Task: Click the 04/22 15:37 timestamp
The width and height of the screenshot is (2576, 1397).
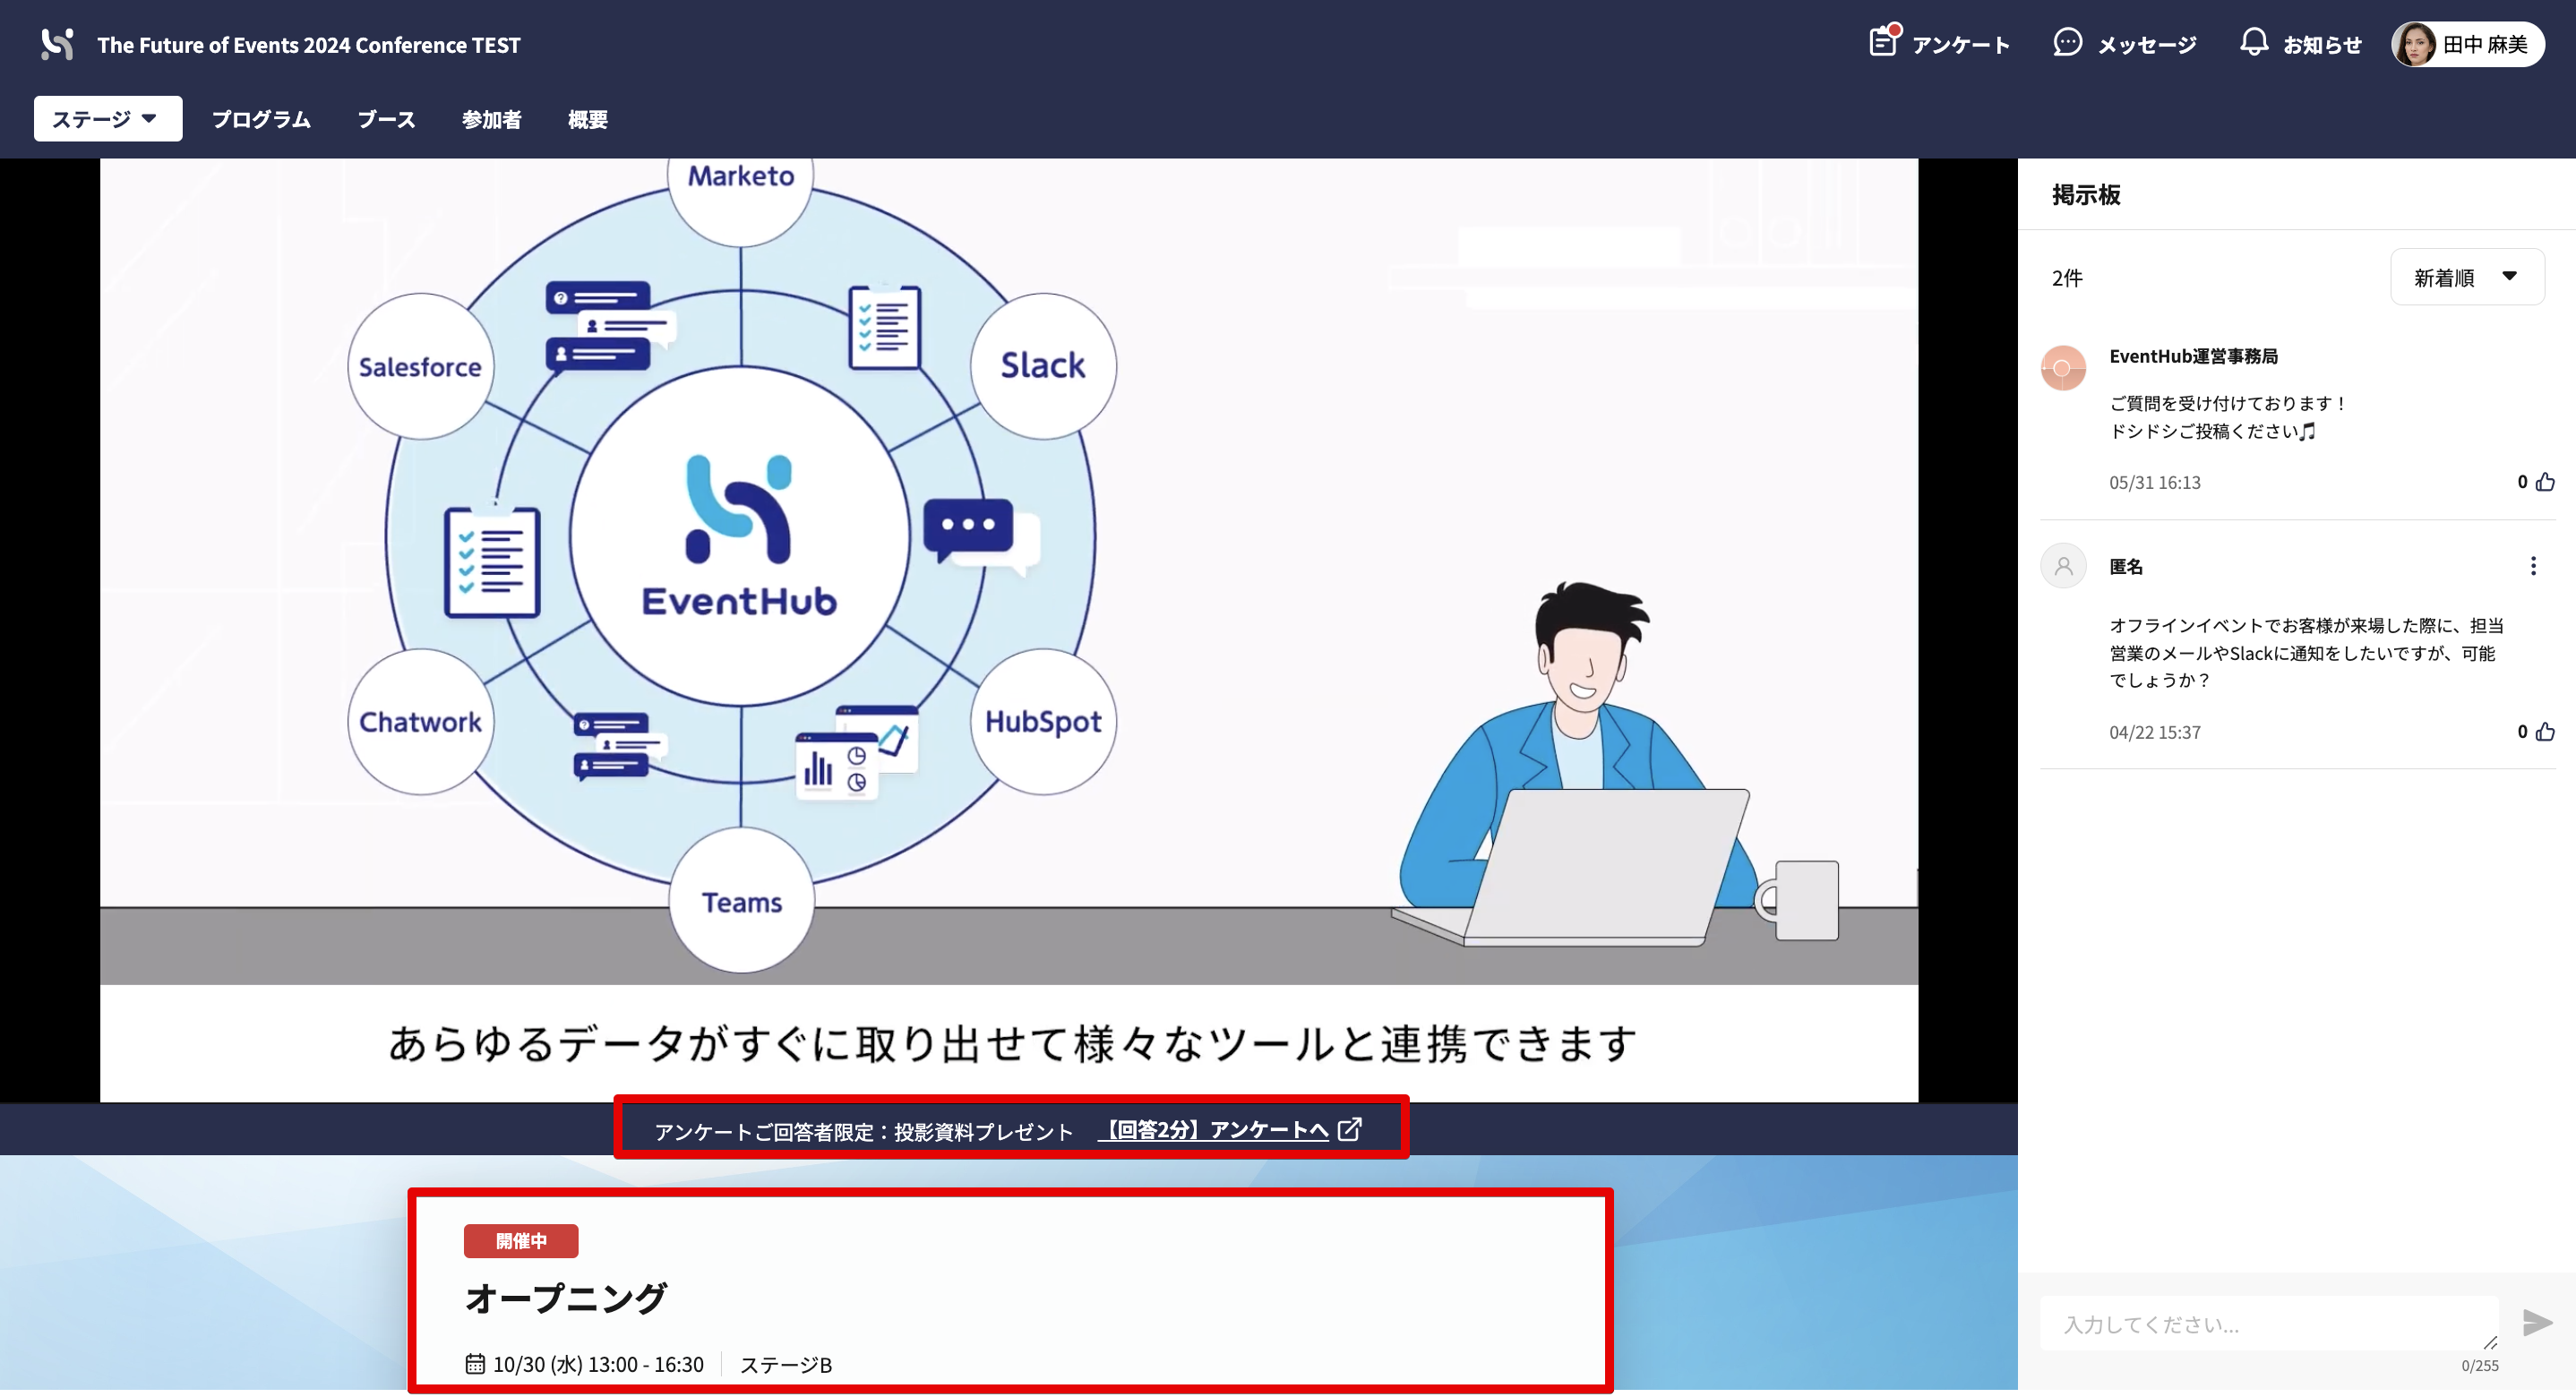Action: click(2155, 732)
